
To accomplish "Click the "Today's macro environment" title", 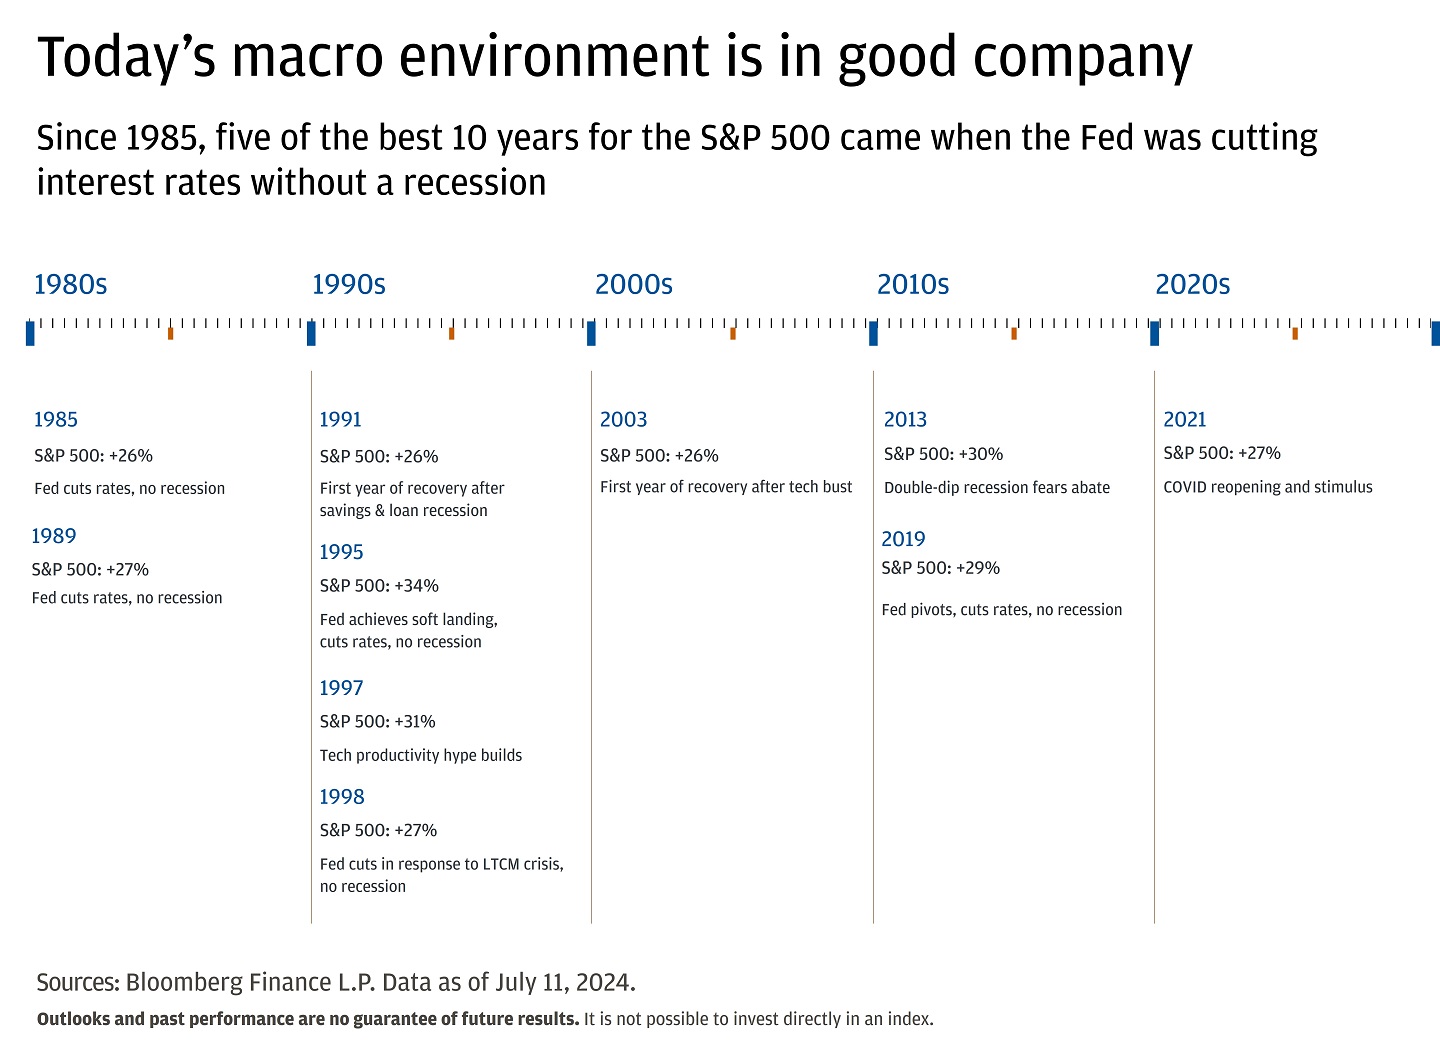I will pos(614,56).
